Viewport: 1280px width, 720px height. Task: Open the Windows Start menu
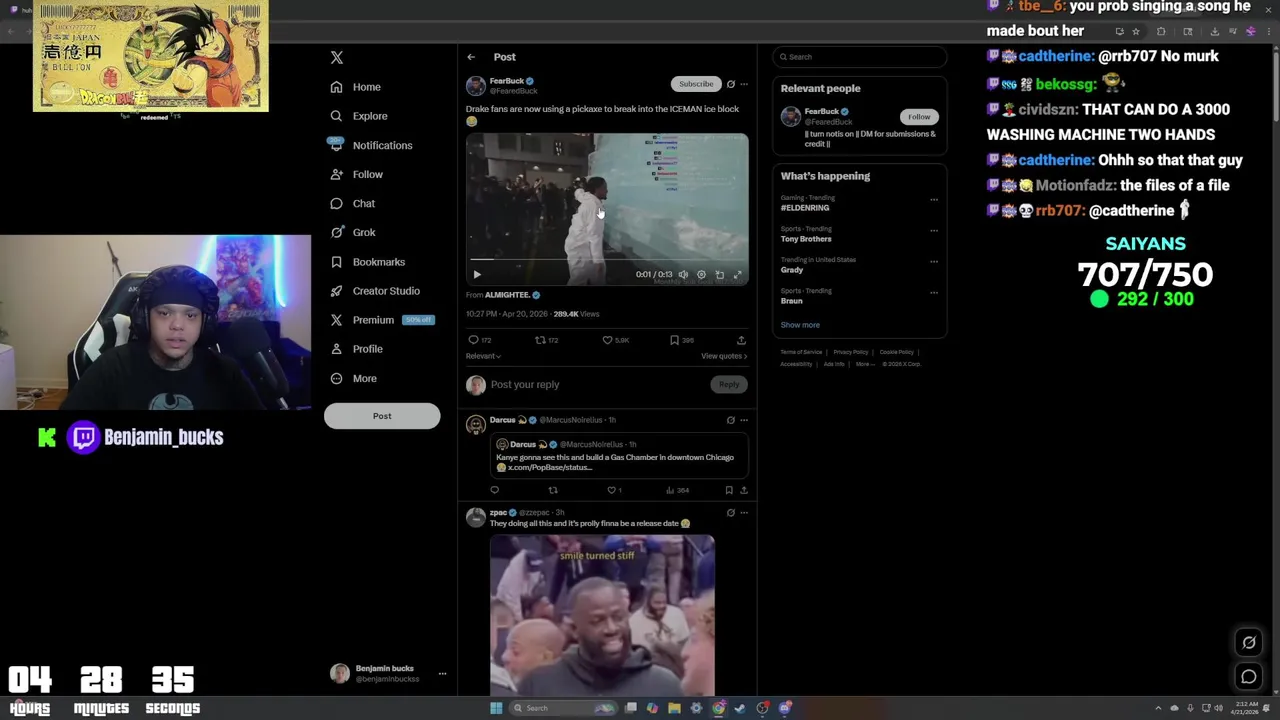[495, 708]
